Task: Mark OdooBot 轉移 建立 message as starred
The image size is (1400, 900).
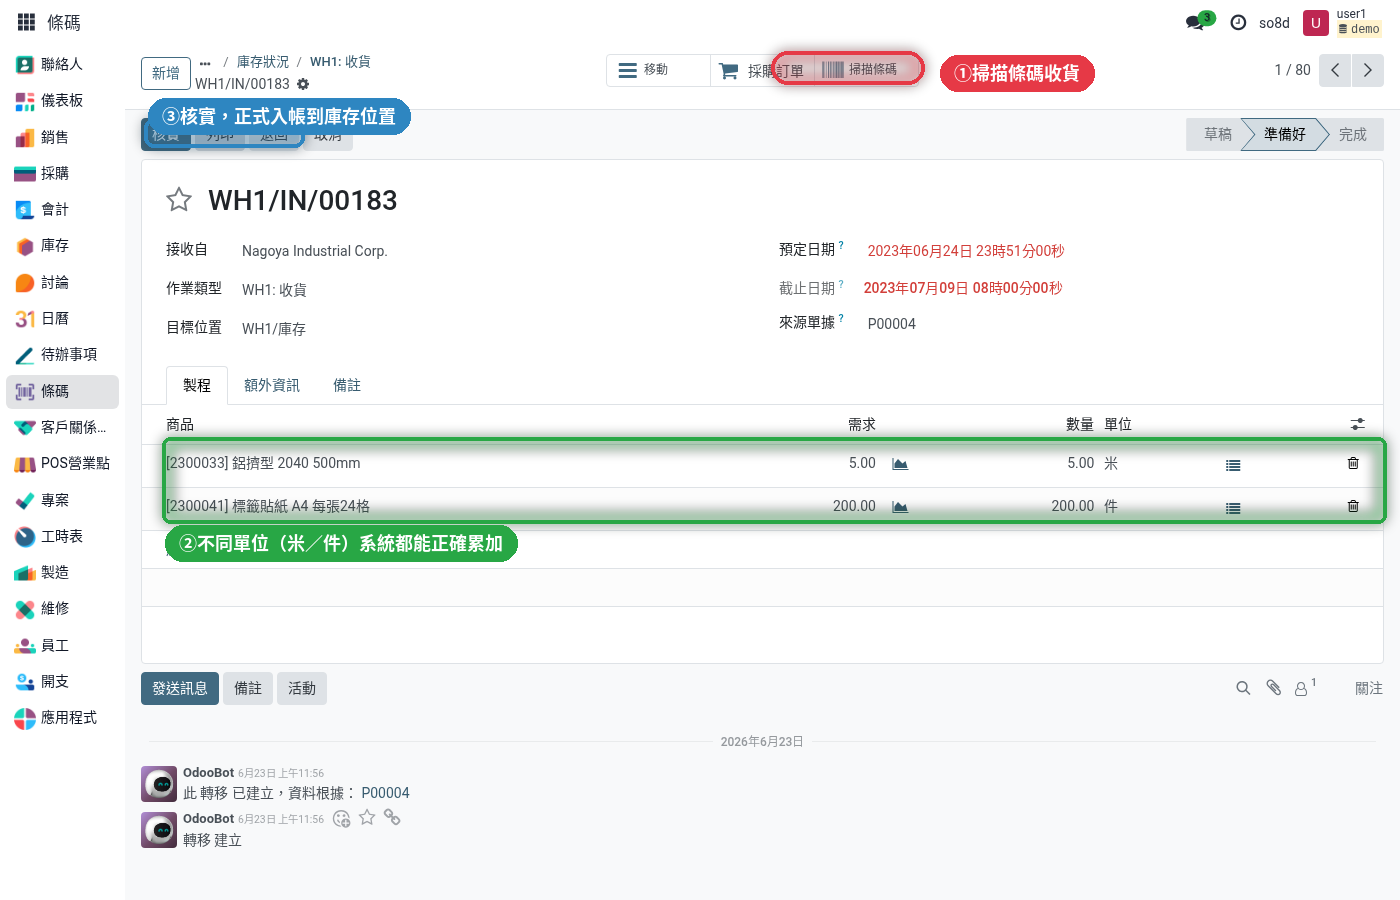Action: click(367, 818)
